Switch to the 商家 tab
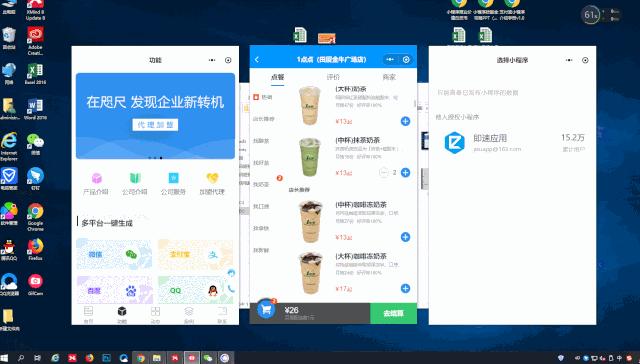This screenshot has height=364, width=640. tap(389, 77)
